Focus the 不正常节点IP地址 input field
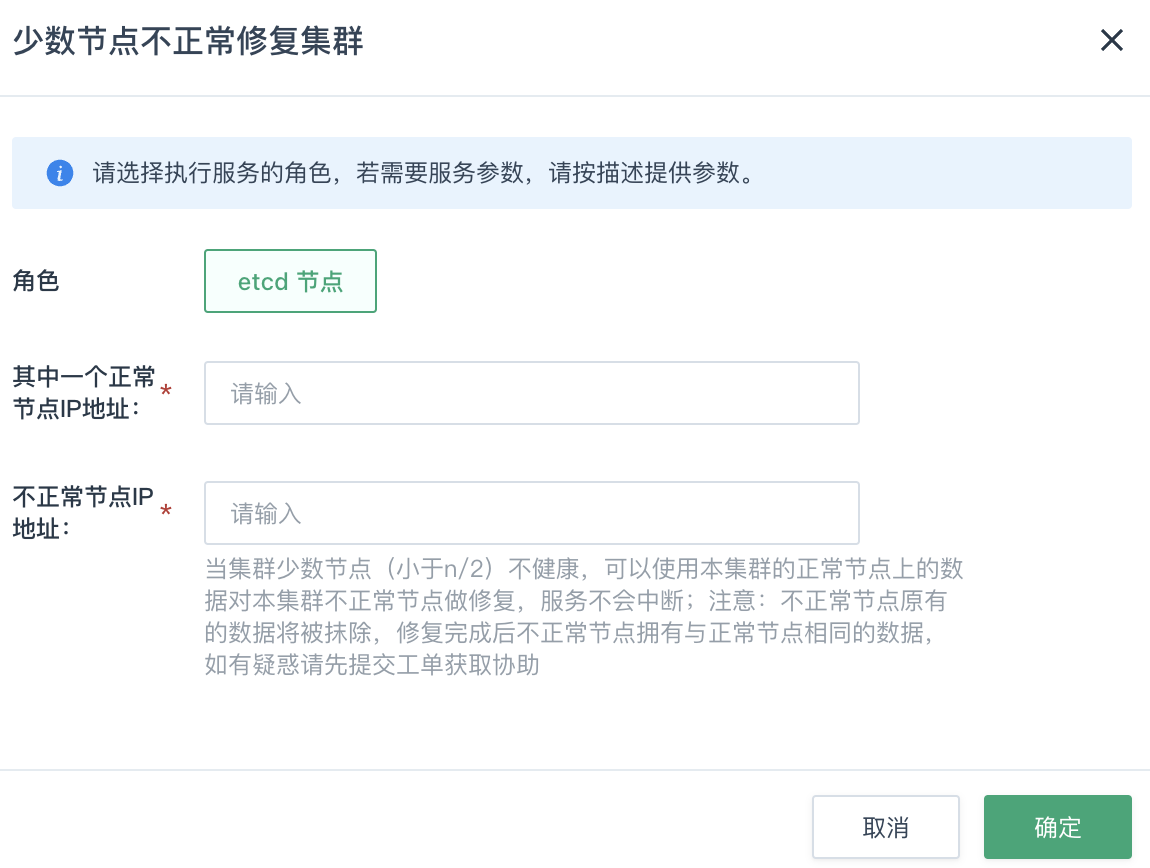This screenshot has width=1150, height=868. click(x=531, y=513)
